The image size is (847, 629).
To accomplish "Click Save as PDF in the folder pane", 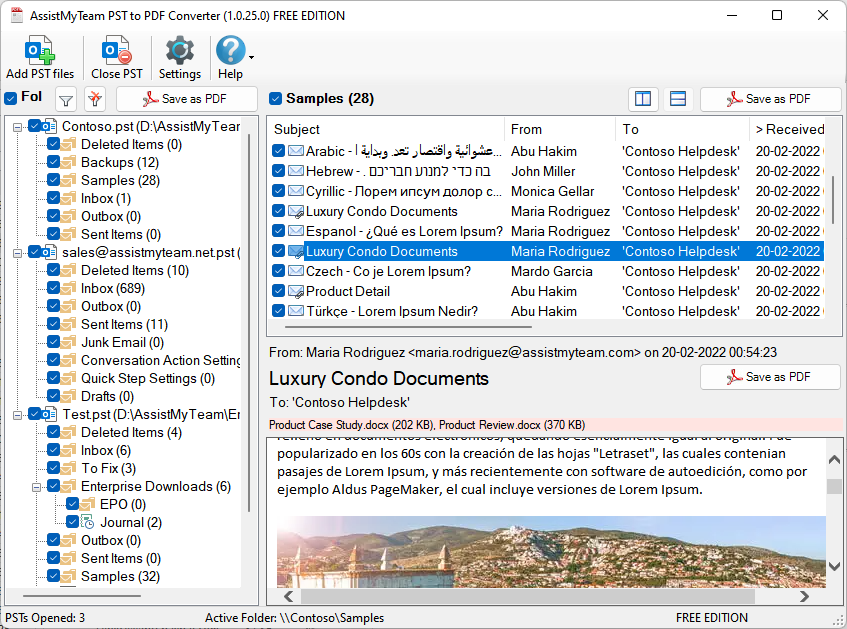I will (186, 99).
